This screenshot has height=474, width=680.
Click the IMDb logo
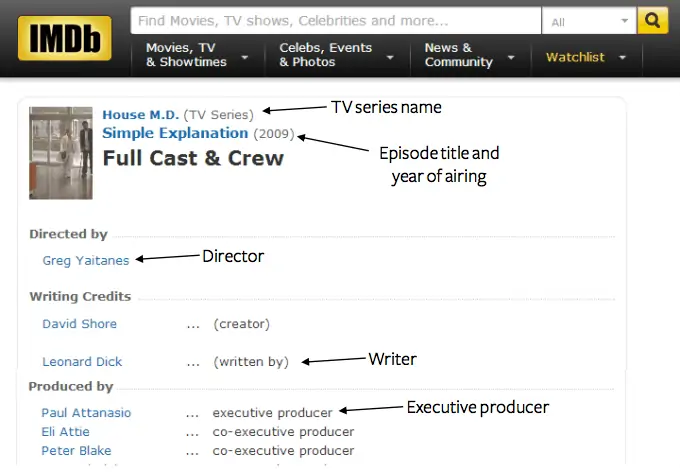point(64,38)
